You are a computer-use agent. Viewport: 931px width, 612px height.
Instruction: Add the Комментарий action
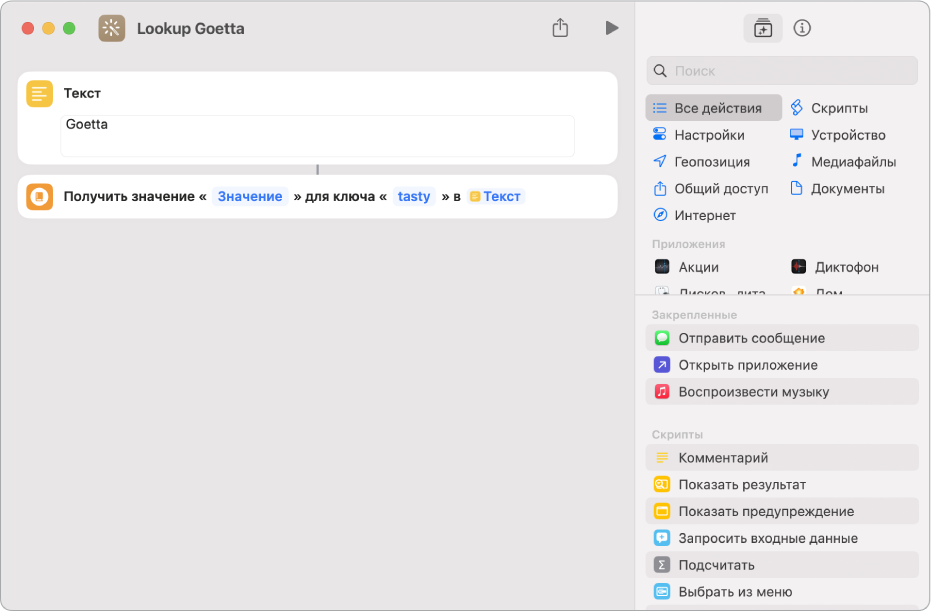pyautogui.click(x=782, y=458)
